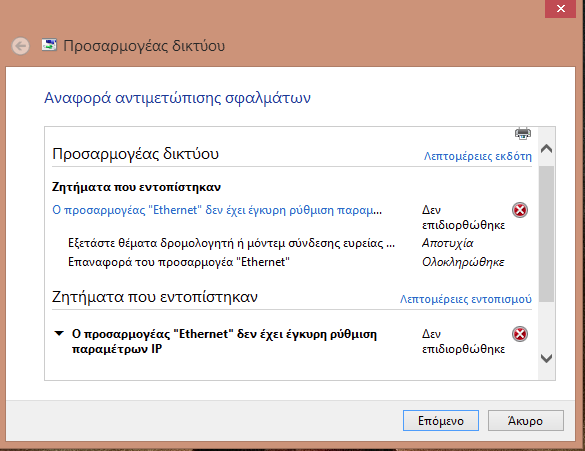Open Λεπτομέρειες εντοπισμού link
585x451 pixels.
pos(466,299)
